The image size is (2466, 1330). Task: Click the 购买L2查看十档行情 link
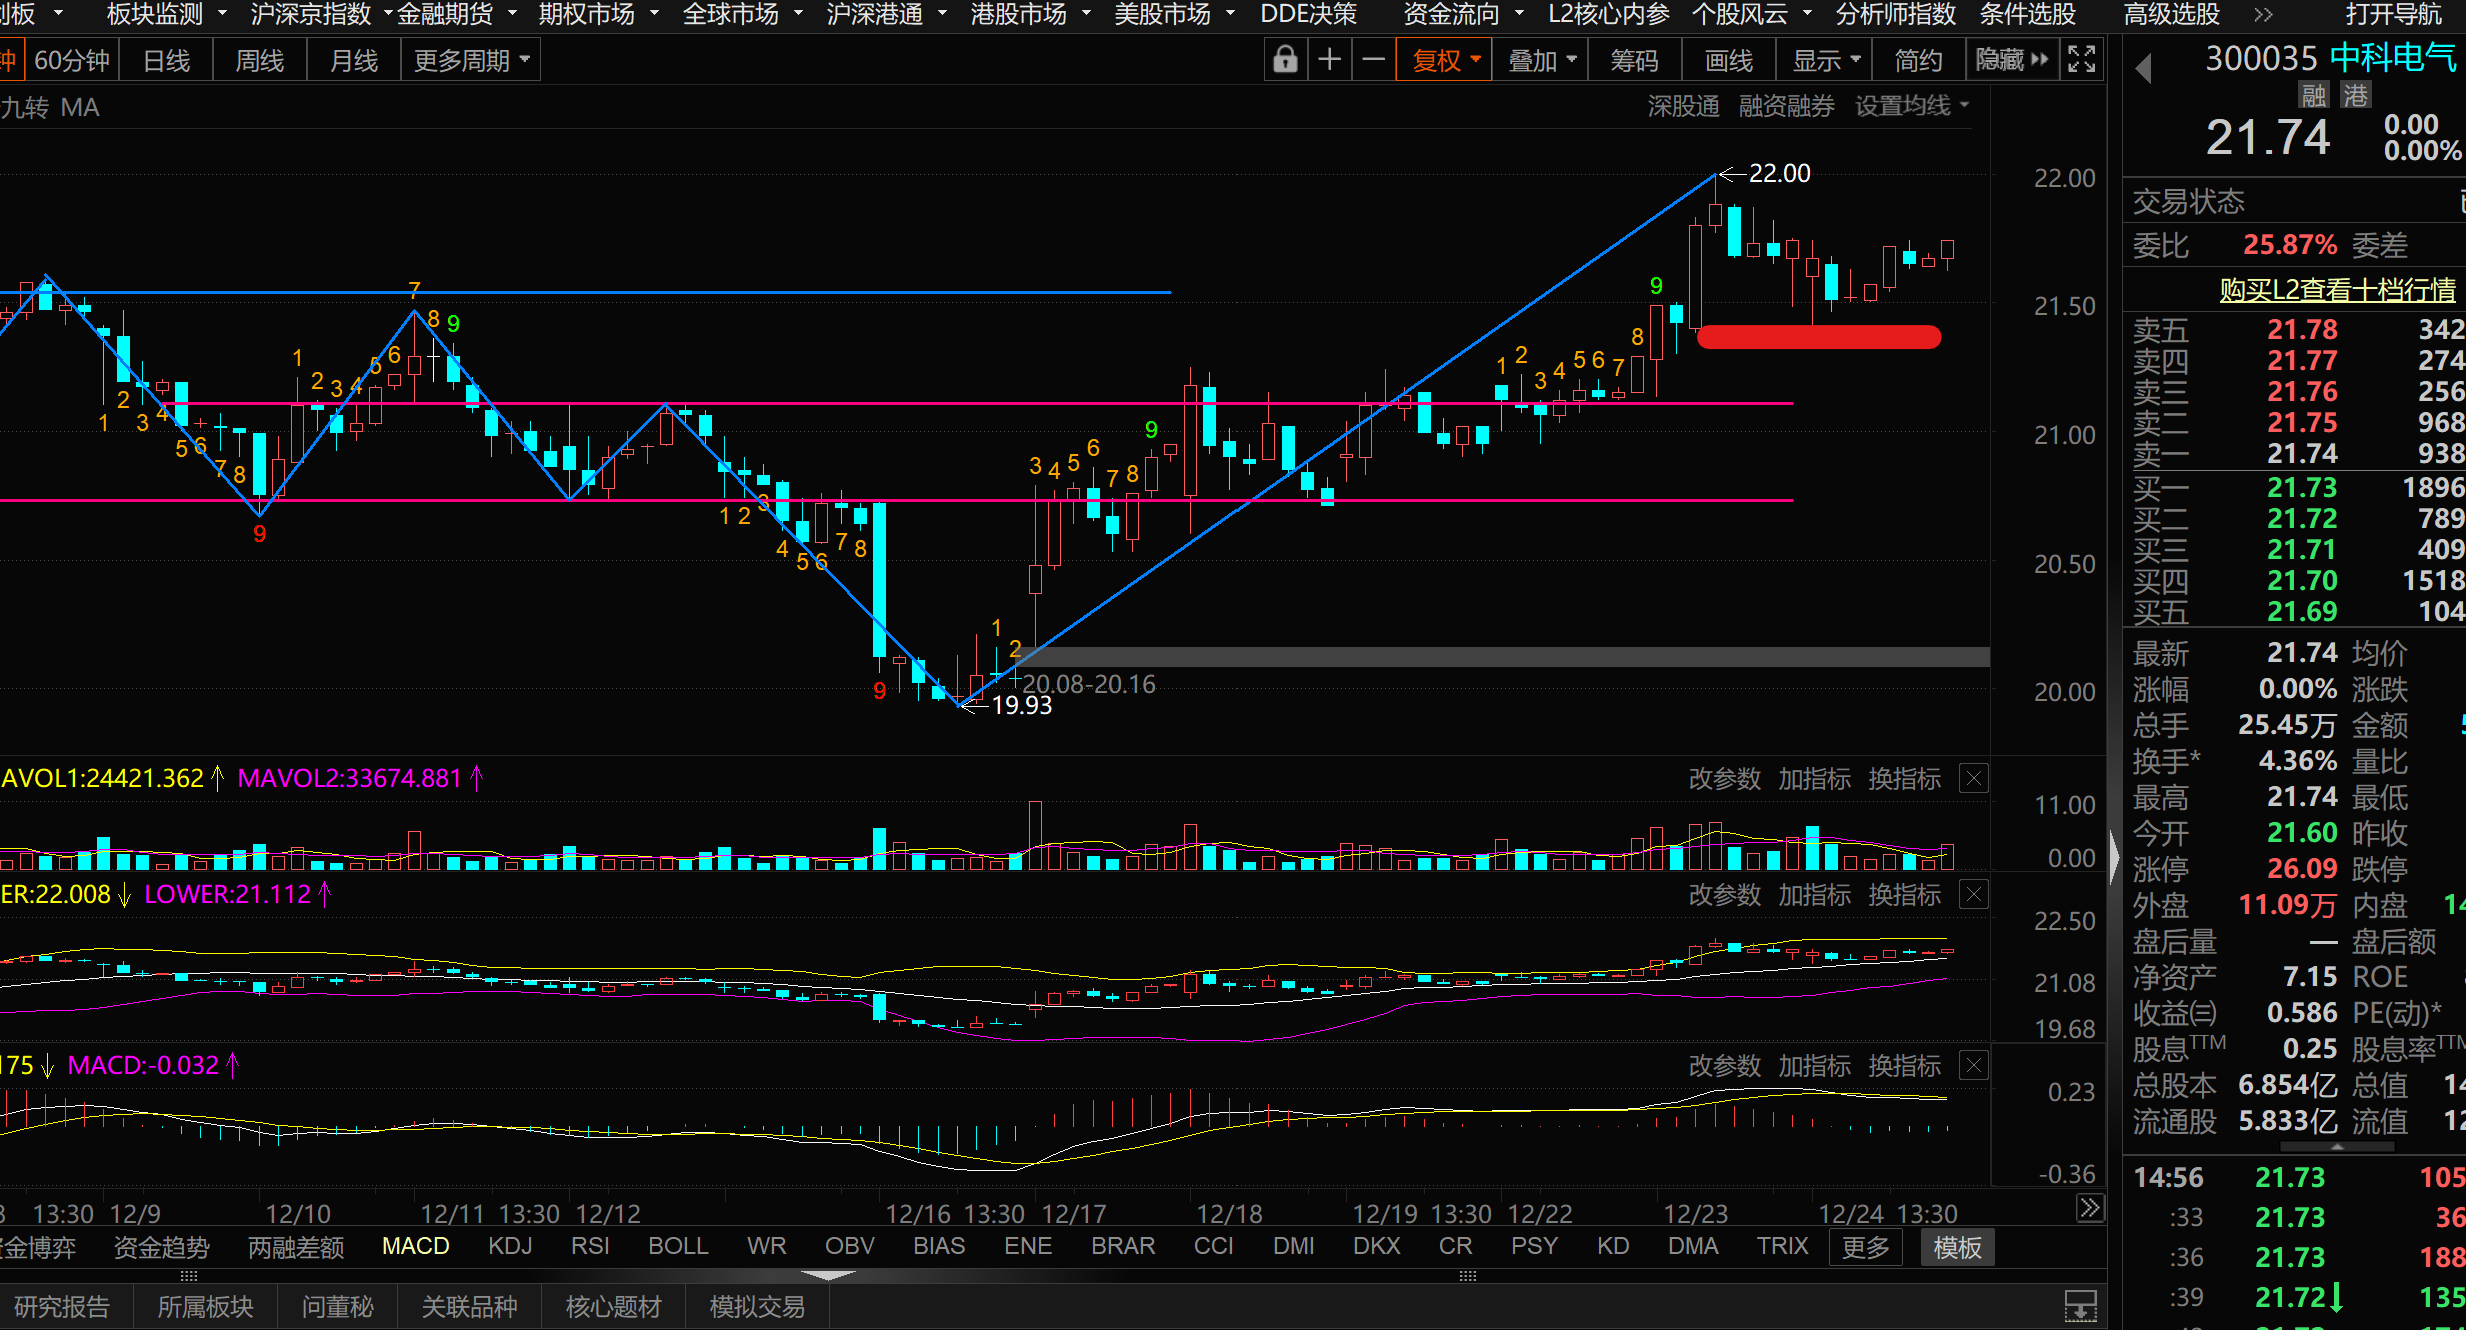click(x=2337, y=290)
